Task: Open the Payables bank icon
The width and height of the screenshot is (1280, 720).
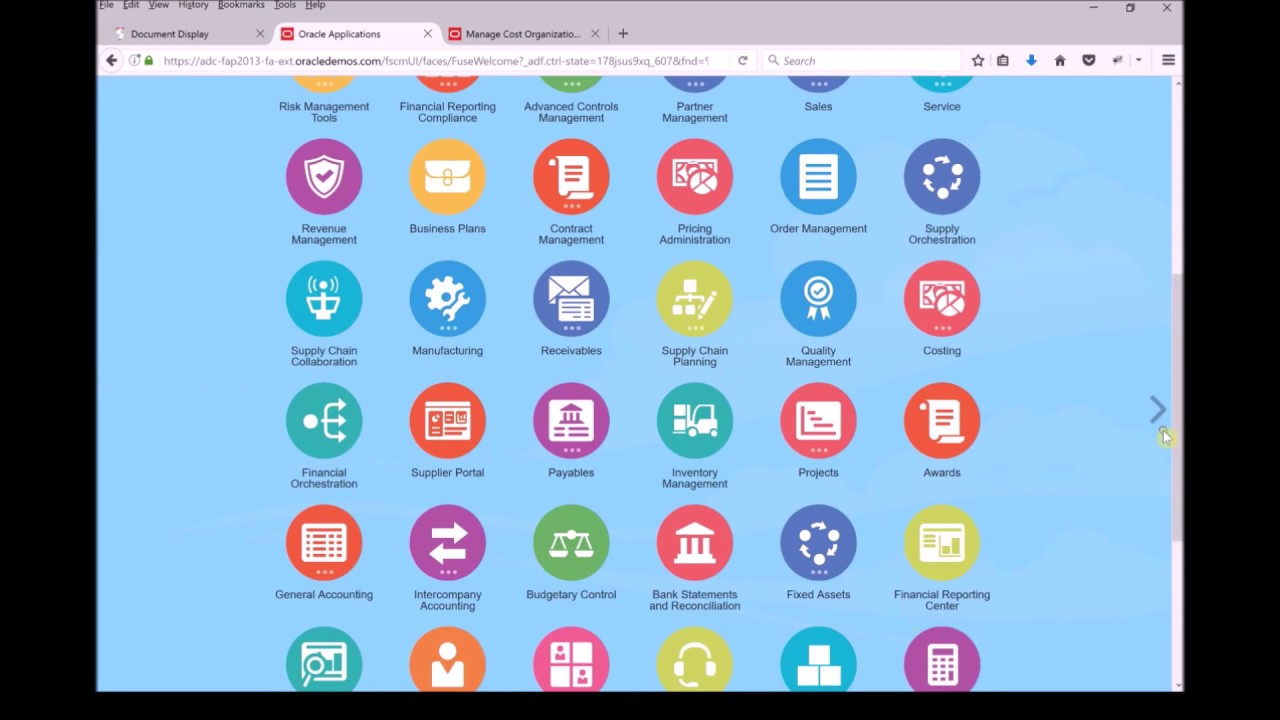Action: pos(571,420)
